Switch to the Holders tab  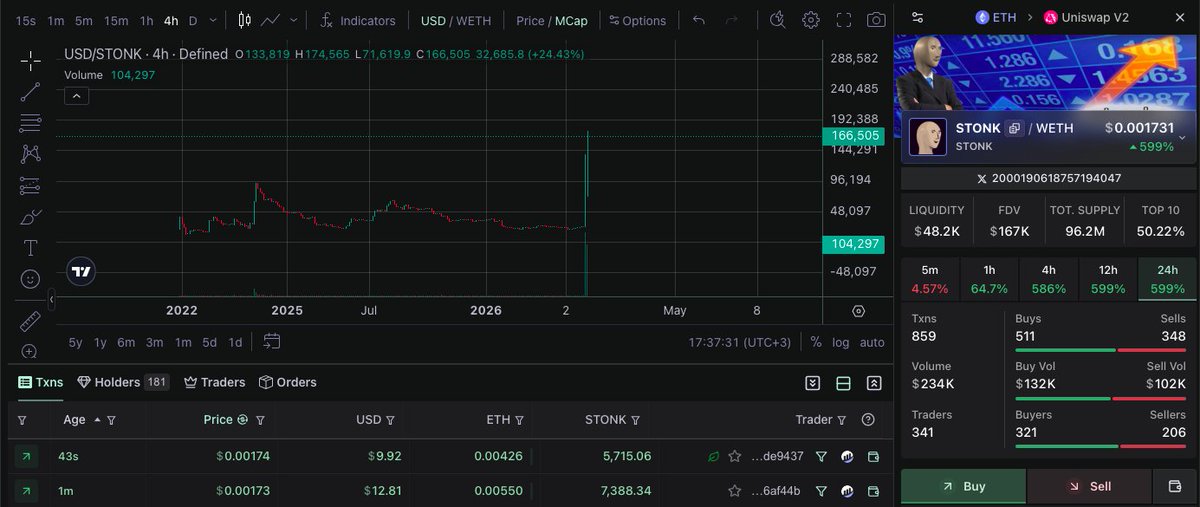coord(122,382)
